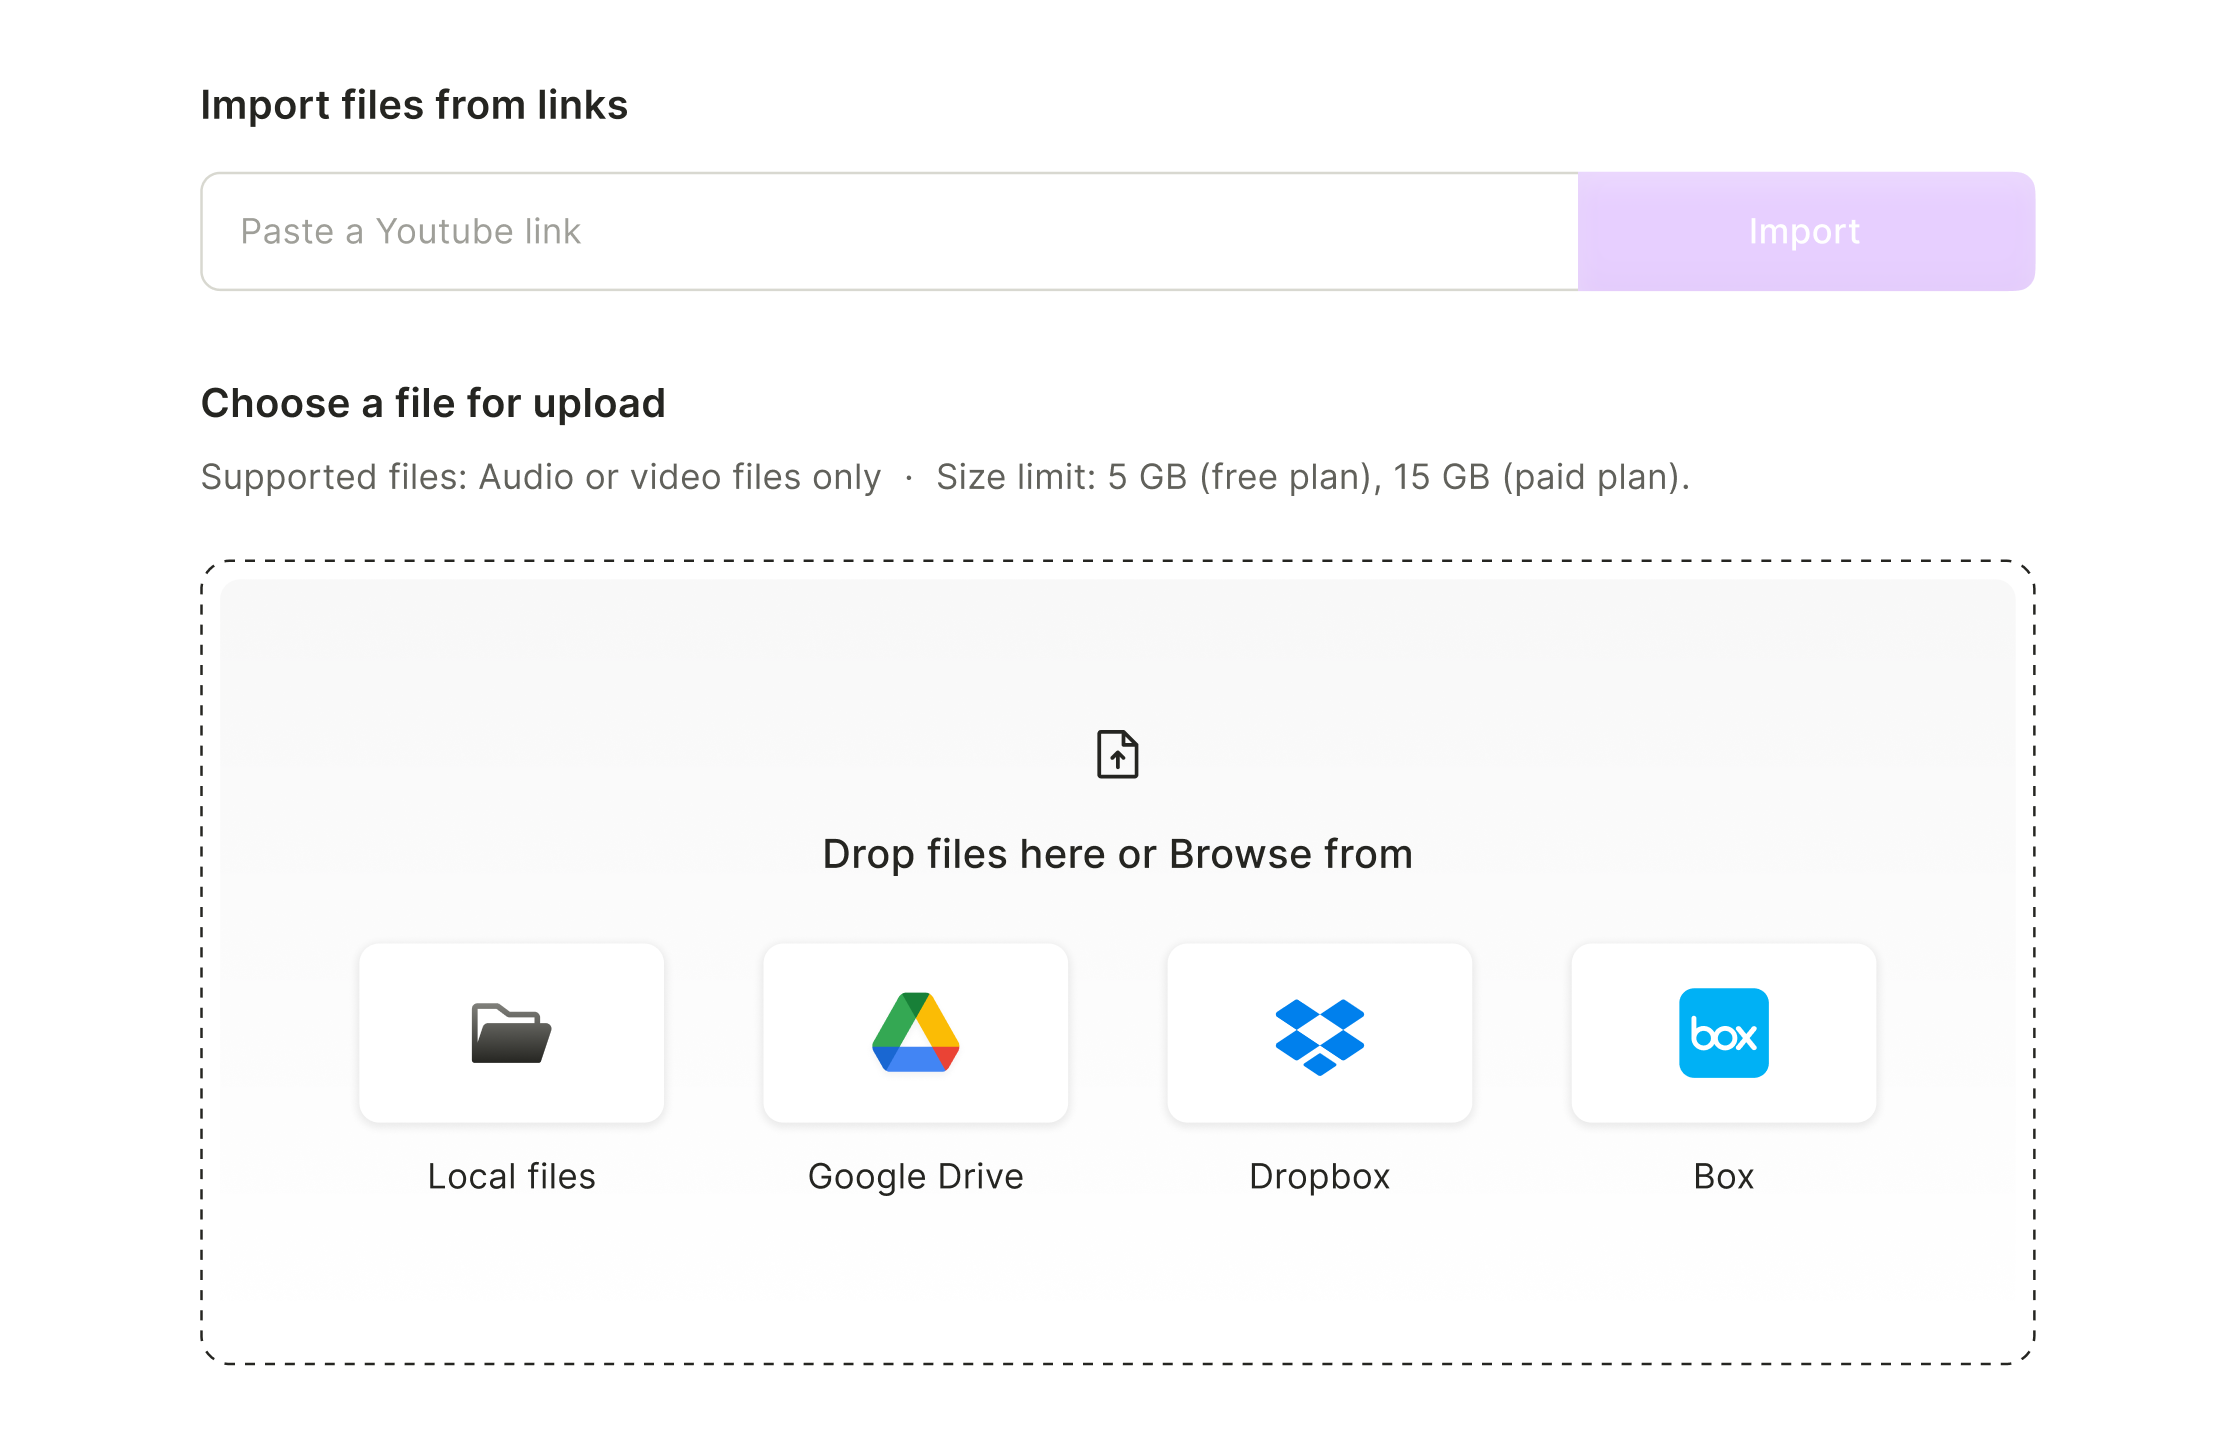Click the Local files folder icon
Image resolution: width=2233 pixels, height=1440 pixels.
tap(511, 1033)
